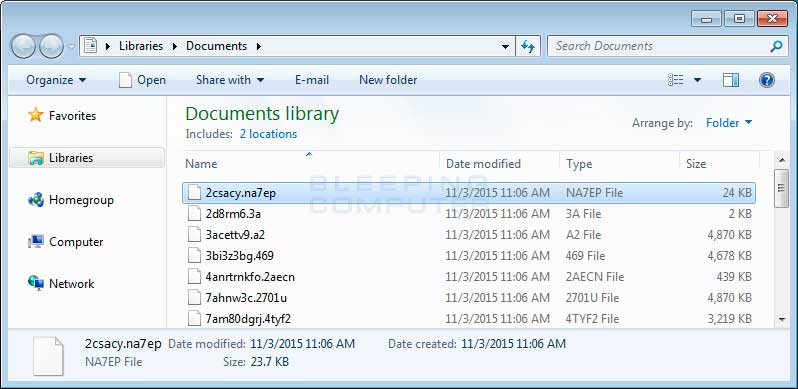Expand the Share with dropdown
This screenshot has height=389, width=798.
pyautogui.click(x=230, y=80)
